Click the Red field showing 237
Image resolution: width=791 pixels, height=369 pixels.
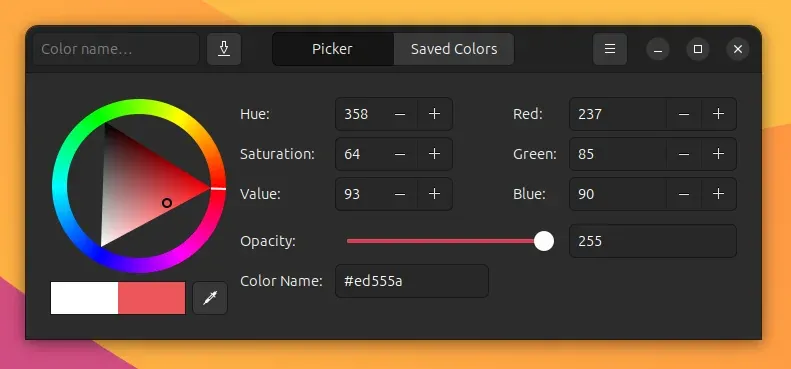coord(618,114)
